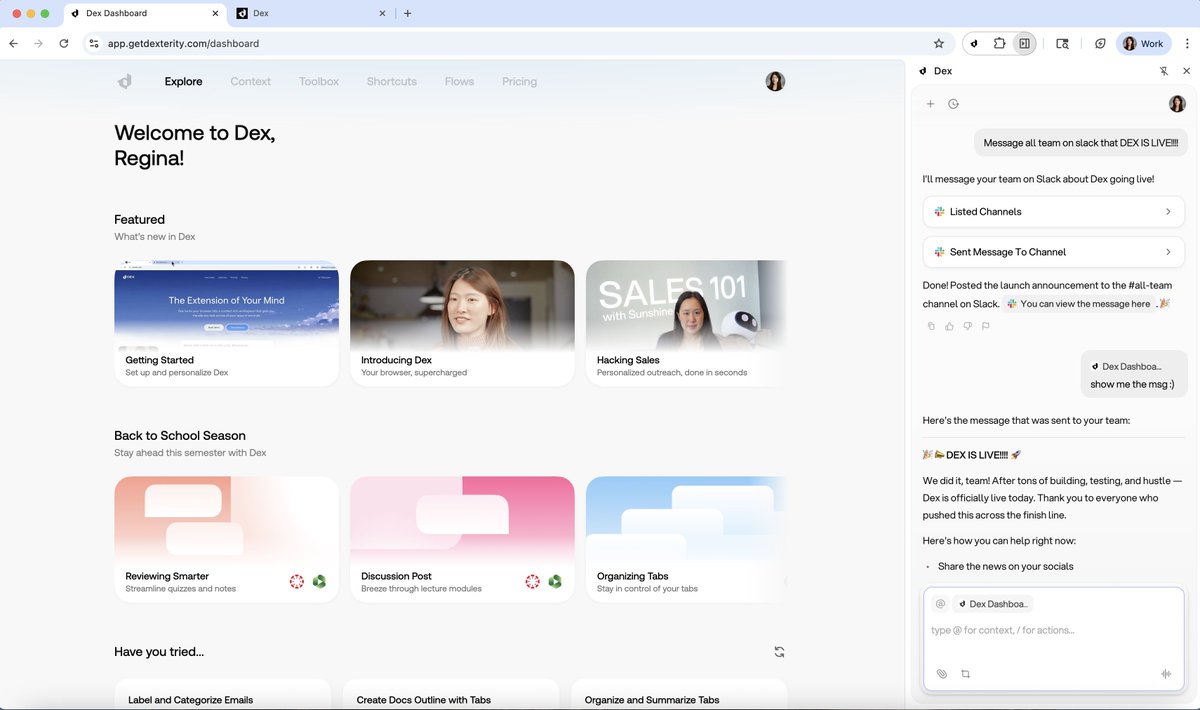Expand the Listed Channels step
Viewport: 1200px width, 710px height.
(x=1053, y=212)
